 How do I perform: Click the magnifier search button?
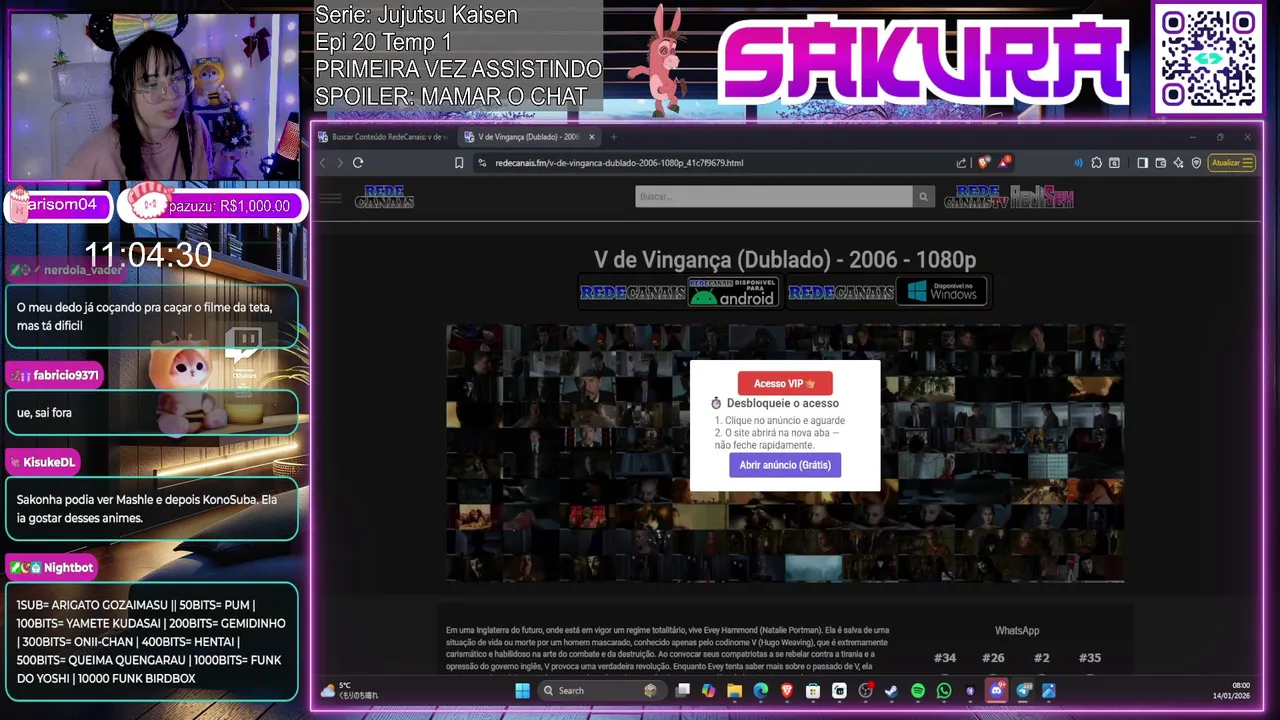click(924, 197)
